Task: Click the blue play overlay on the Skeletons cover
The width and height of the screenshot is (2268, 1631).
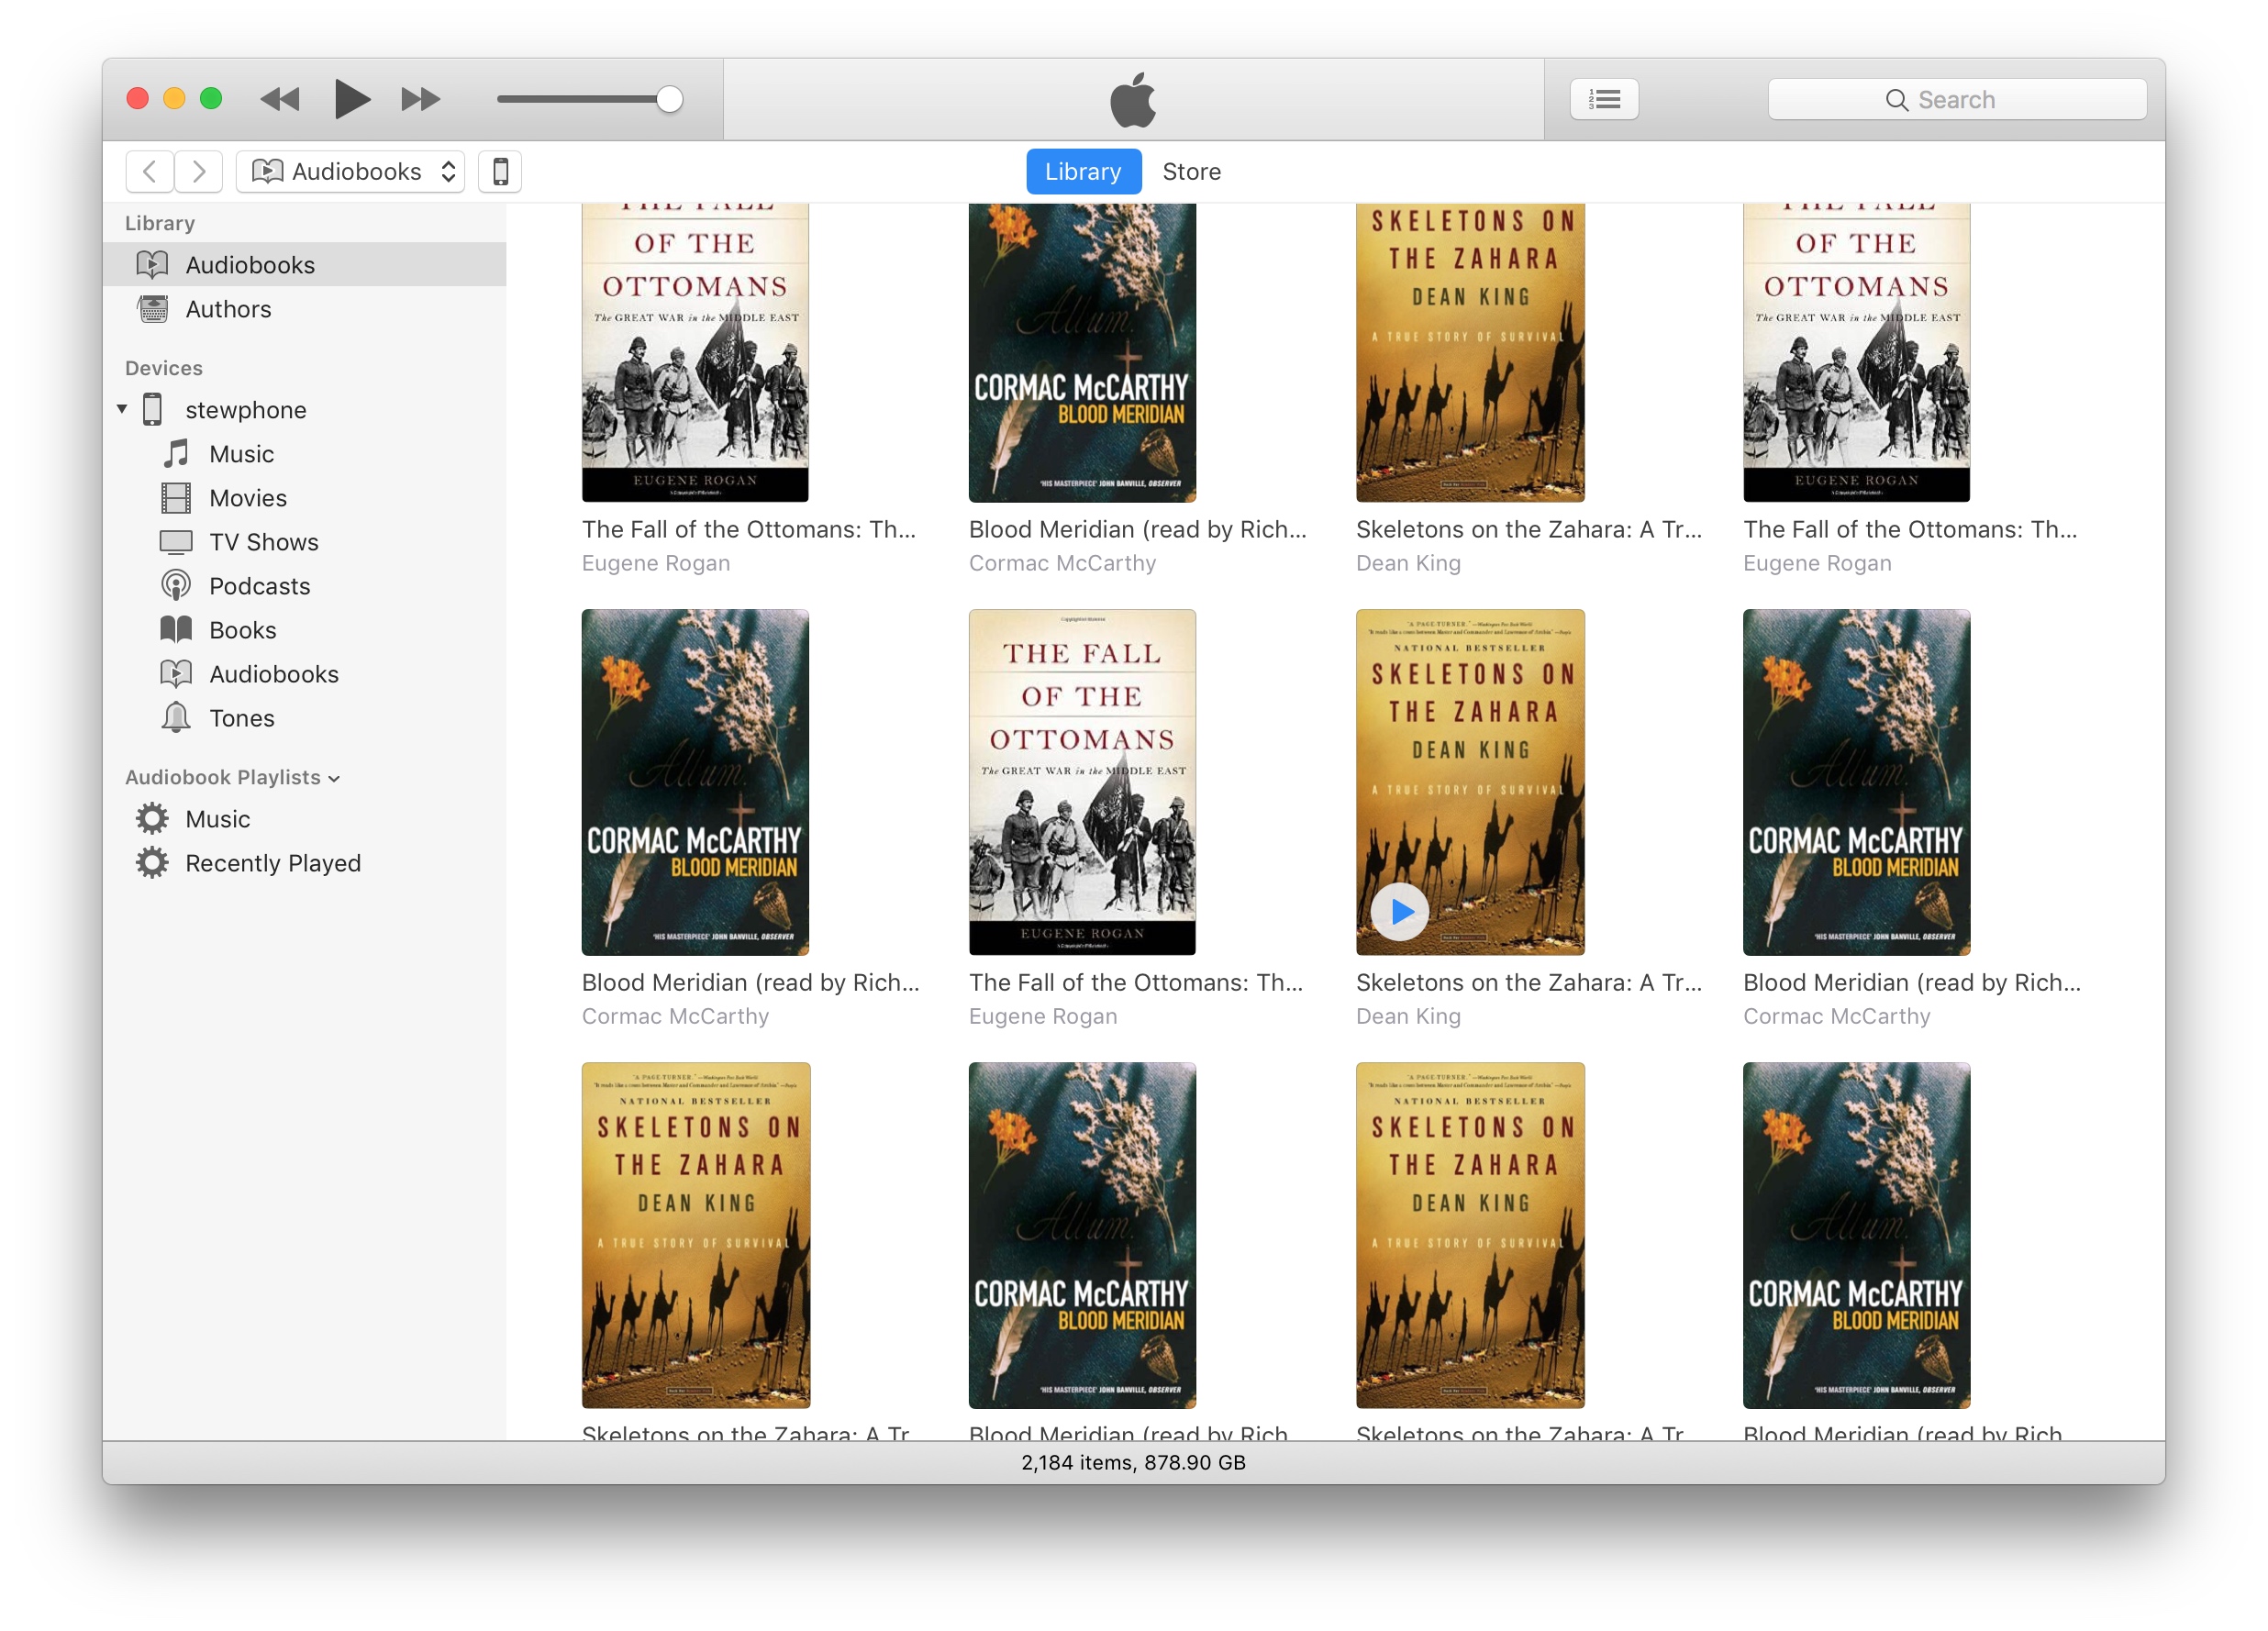Action: pyautogui.click(x=1400, y=912)
